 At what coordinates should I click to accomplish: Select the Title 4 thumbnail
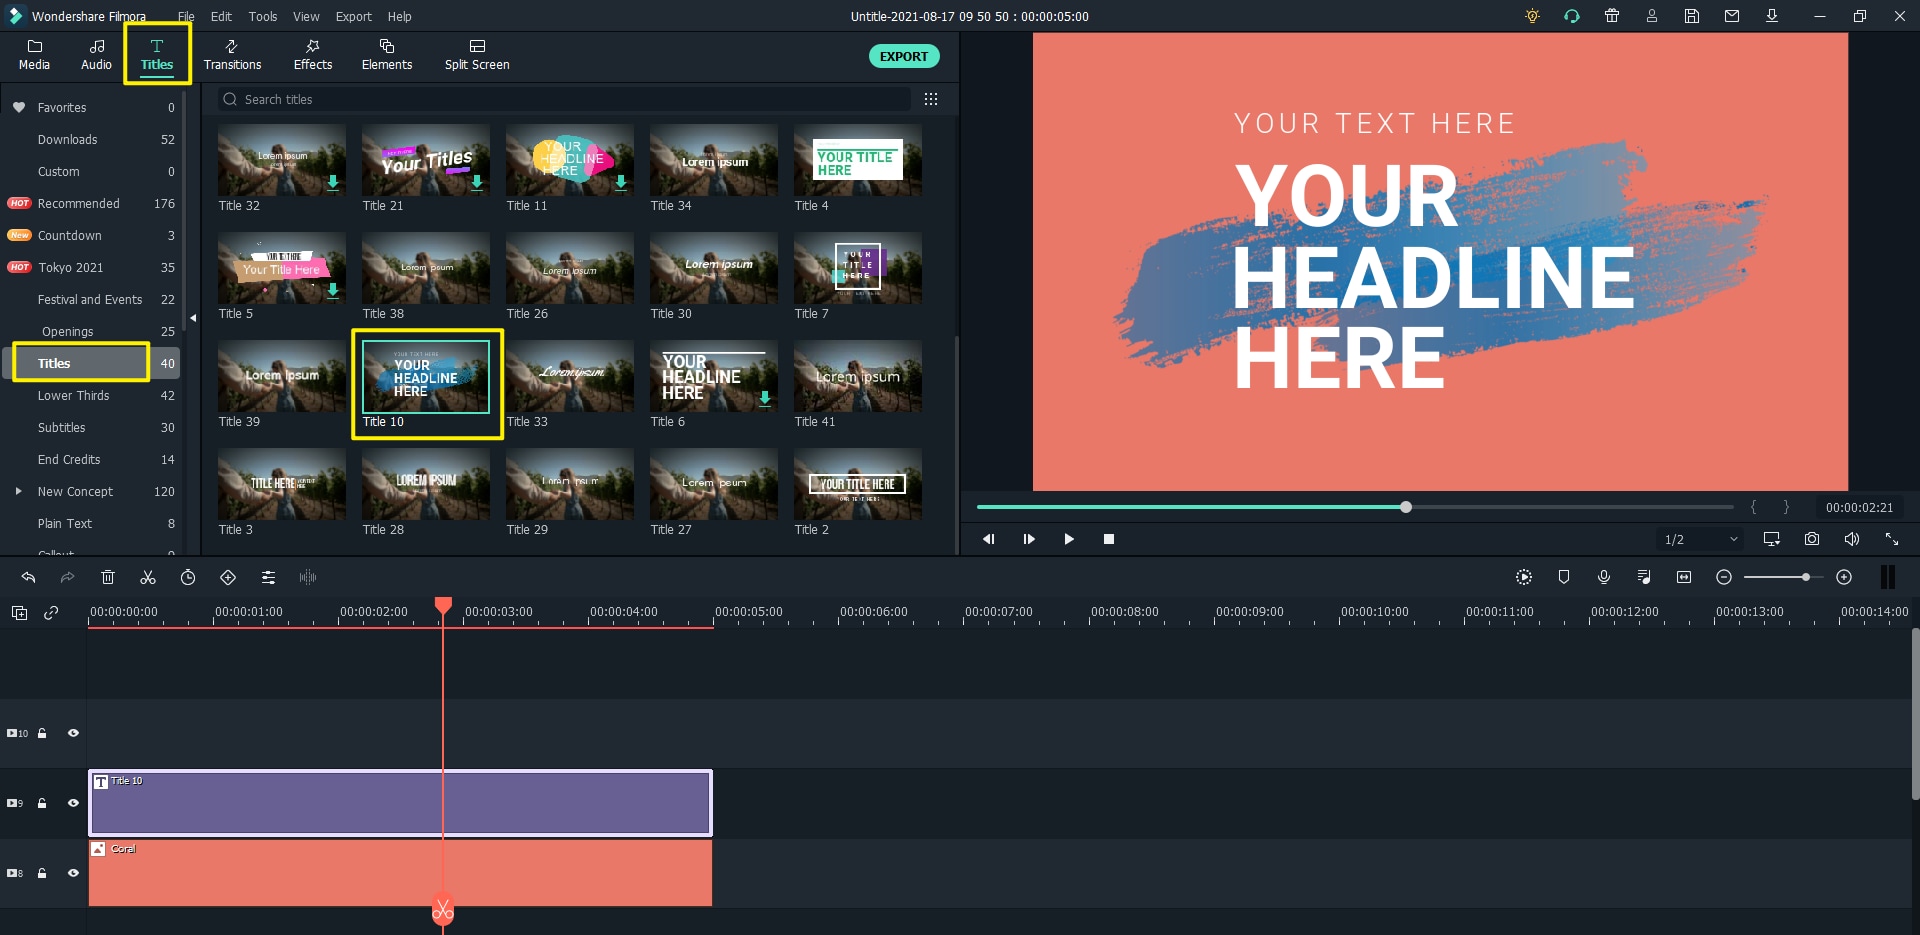(858, 160)
